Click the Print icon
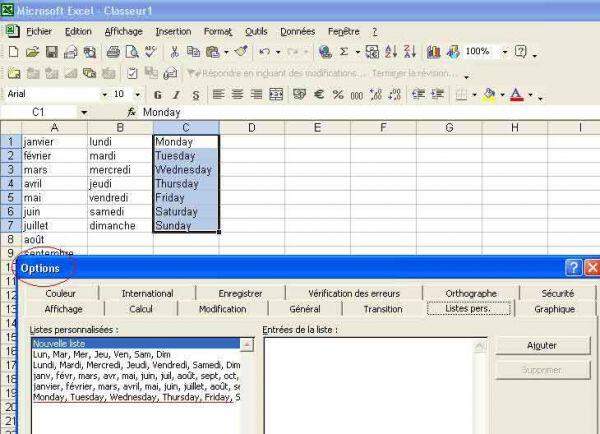This screenshot has width=600, height=434. [x=113, y=52]
